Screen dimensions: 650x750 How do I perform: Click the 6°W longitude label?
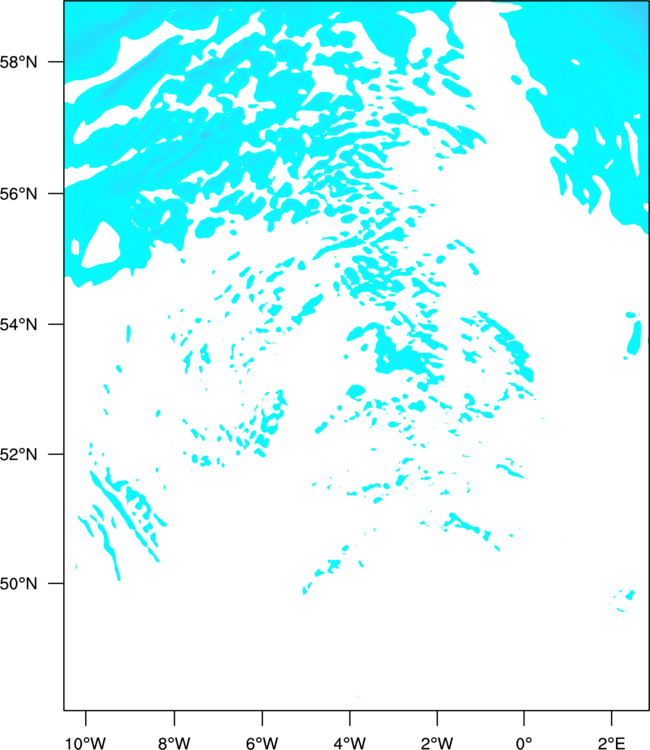[262, 743]
